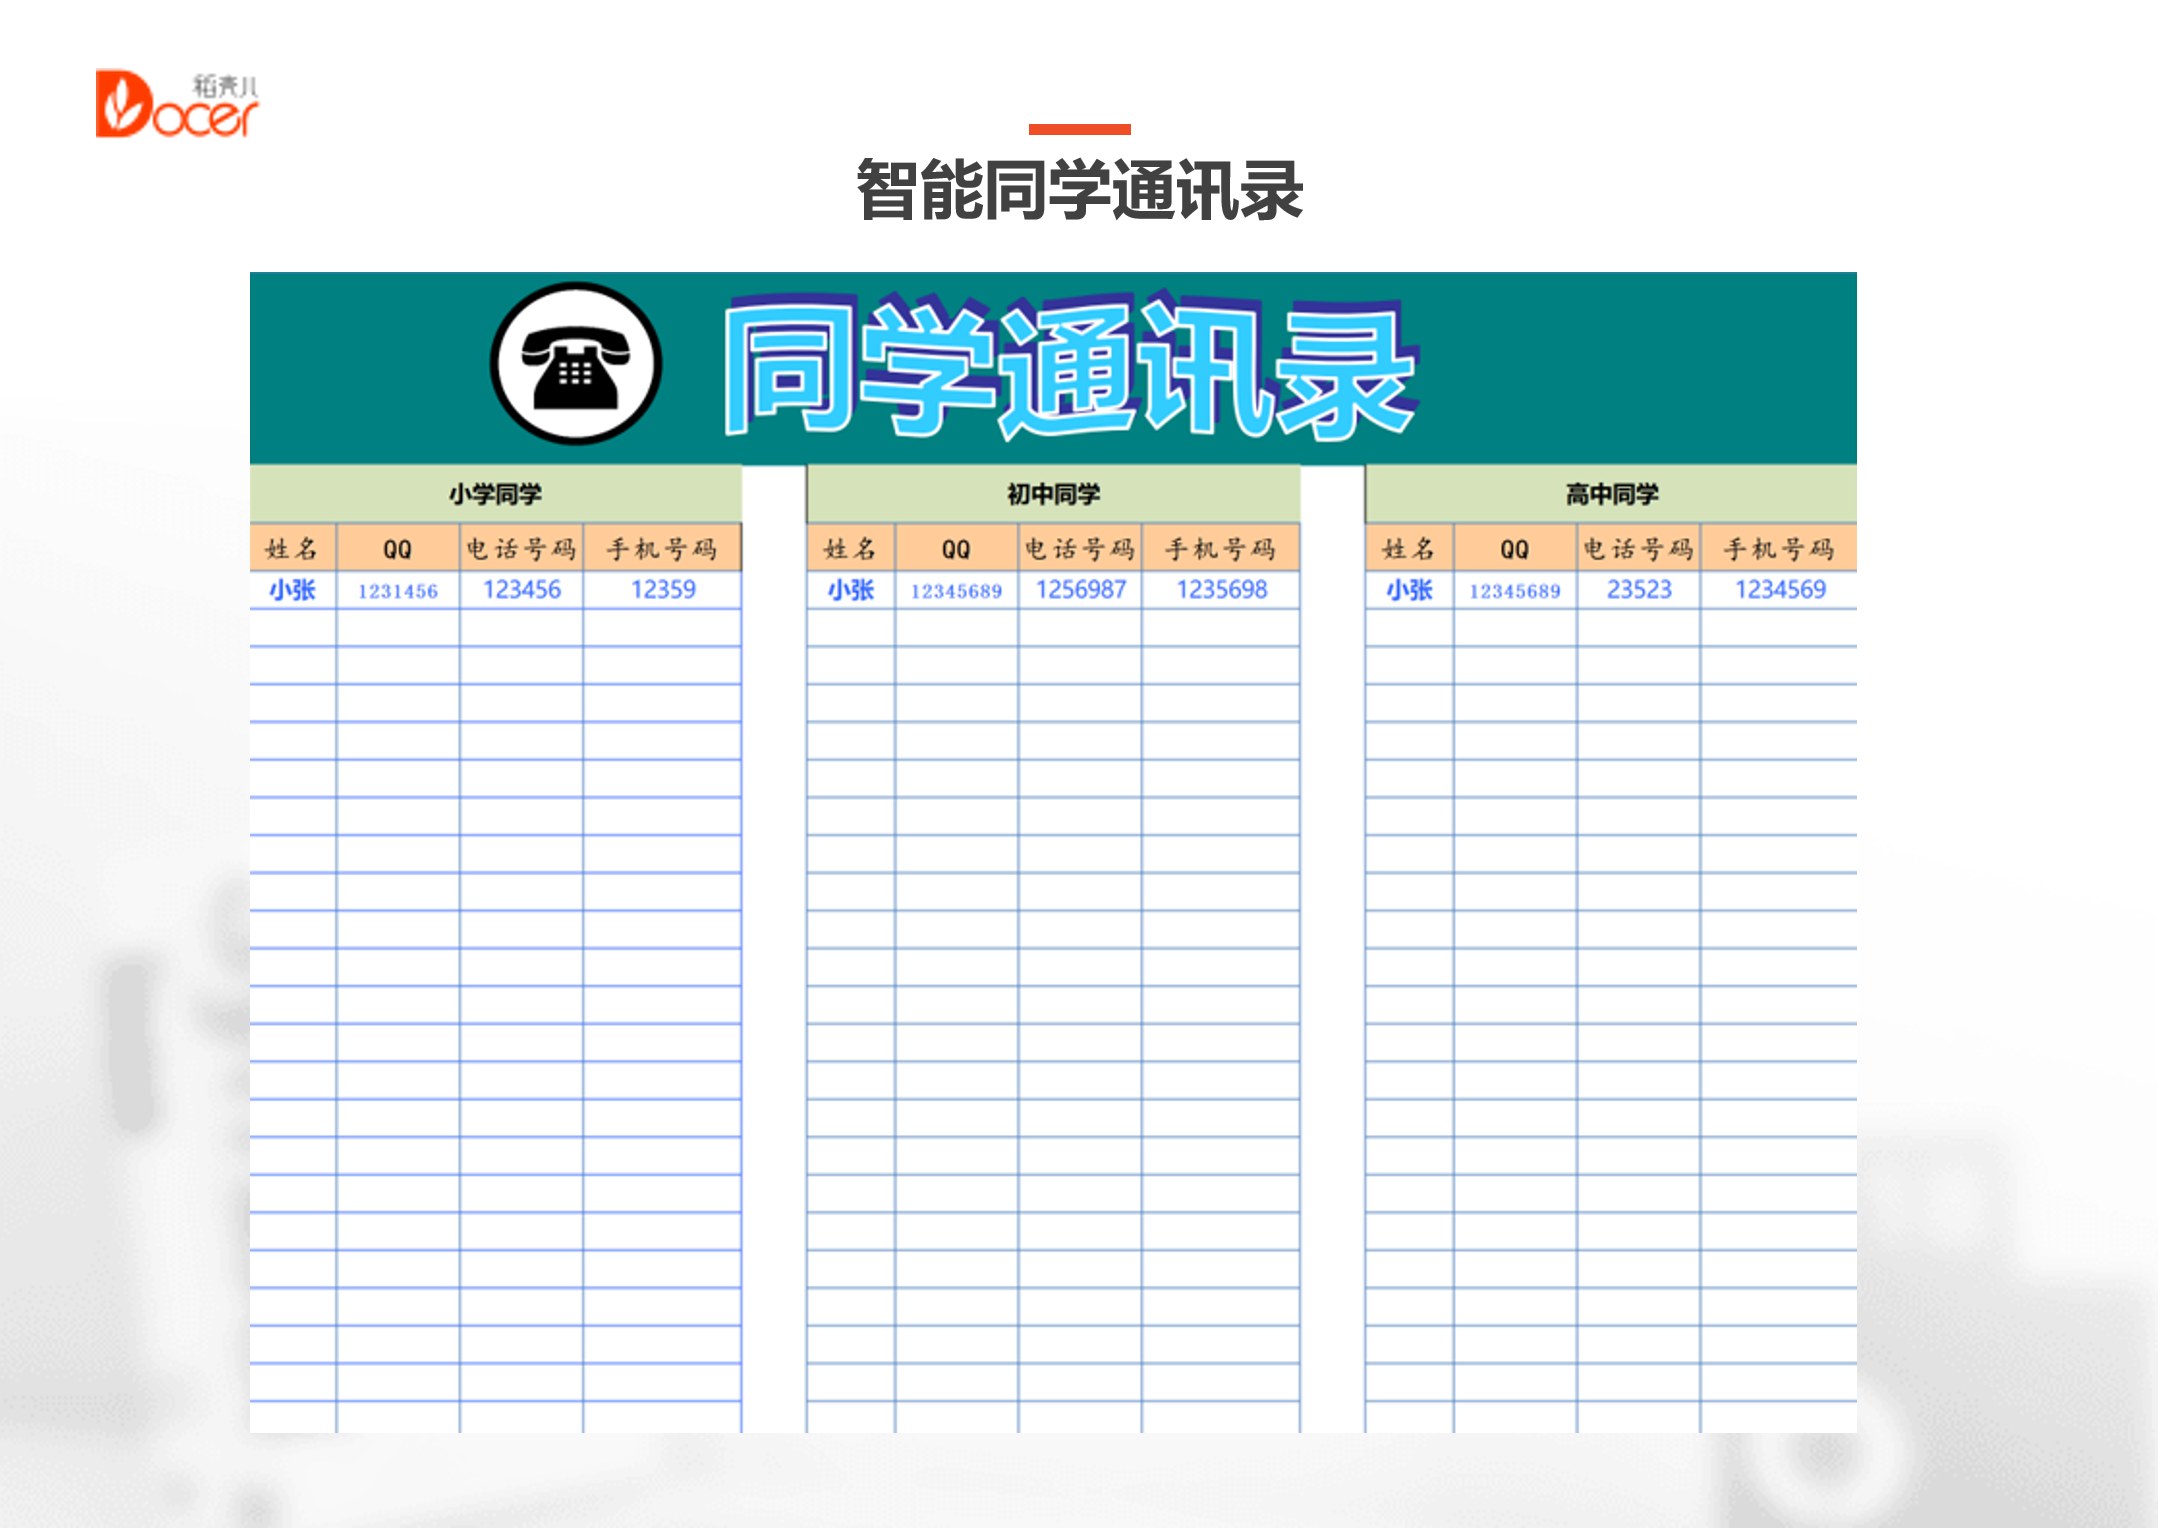Click the QQ header in the 小学同学 table
The image size is (2160, 1528).
[x=396, y=548]
